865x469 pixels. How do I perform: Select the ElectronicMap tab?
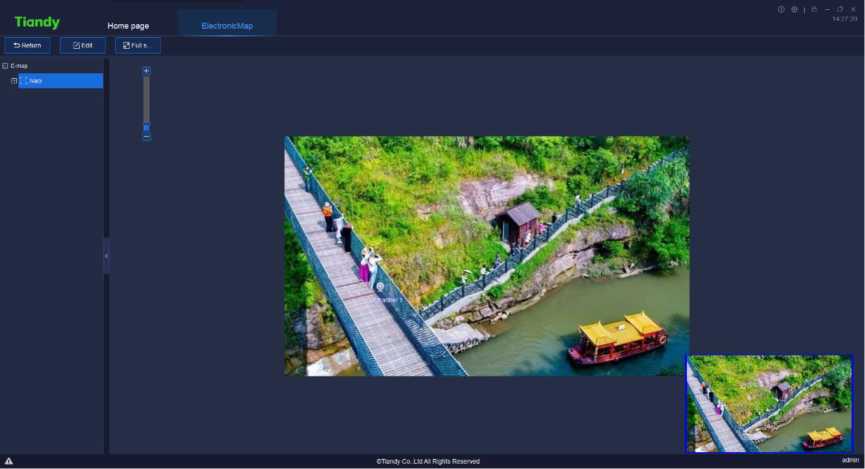click(x=227, y=26)
